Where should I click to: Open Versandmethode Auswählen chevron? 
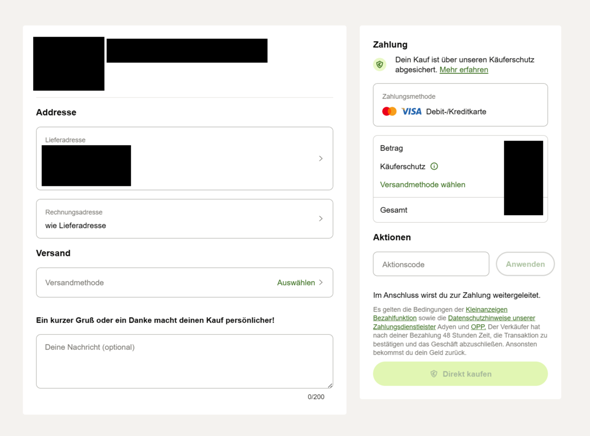(x=321, y=283)
